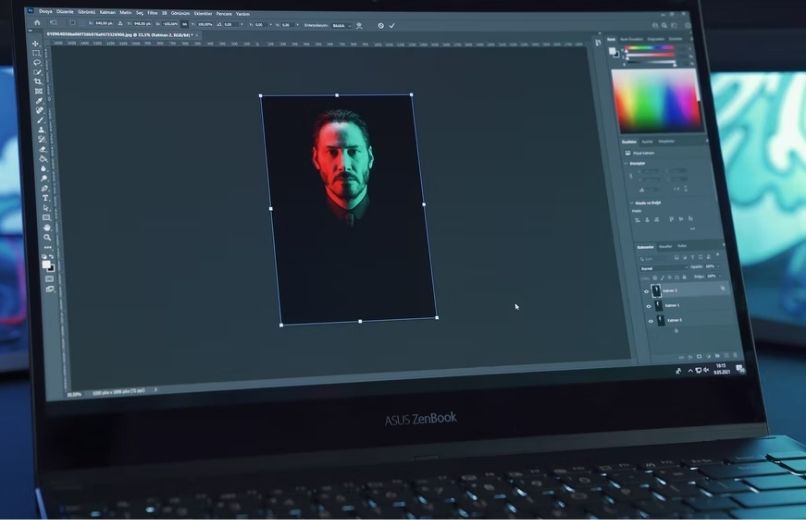Click inside the color spectrum picker
Image resolution: width=806 pixels, height=520 pixels.
(657, 100)
